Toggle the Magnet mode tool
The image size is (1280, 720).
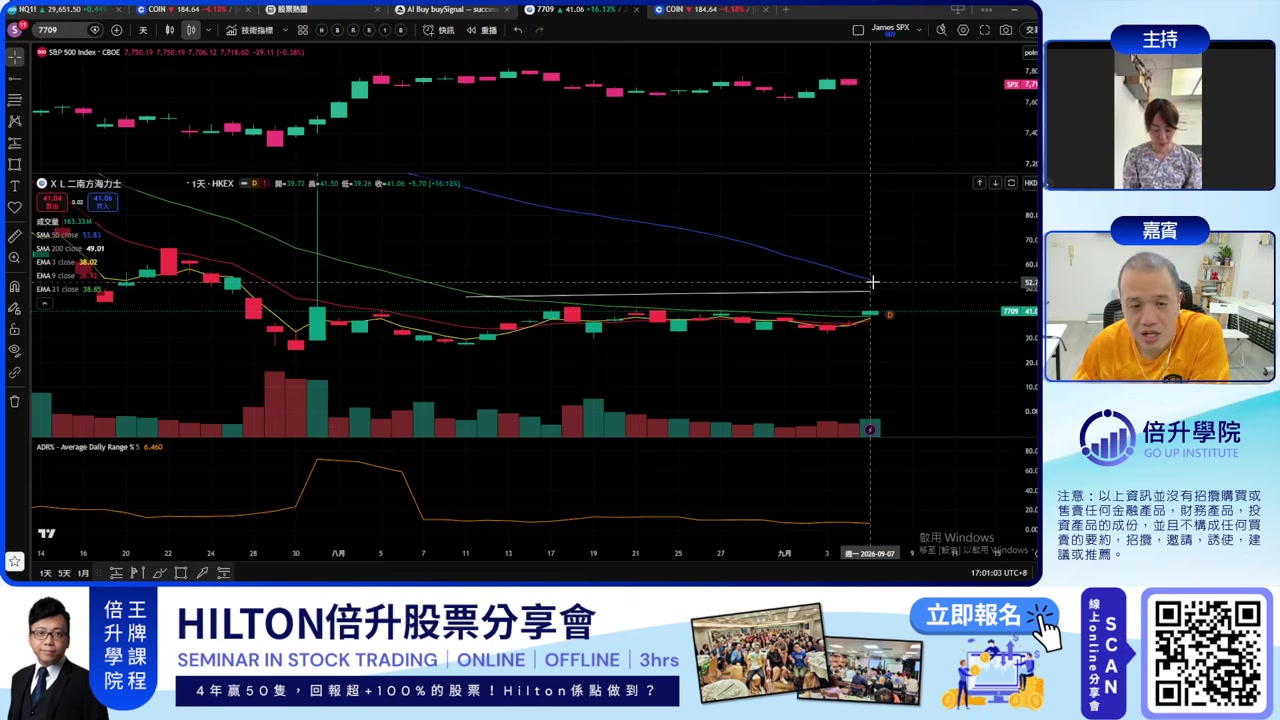14,287
